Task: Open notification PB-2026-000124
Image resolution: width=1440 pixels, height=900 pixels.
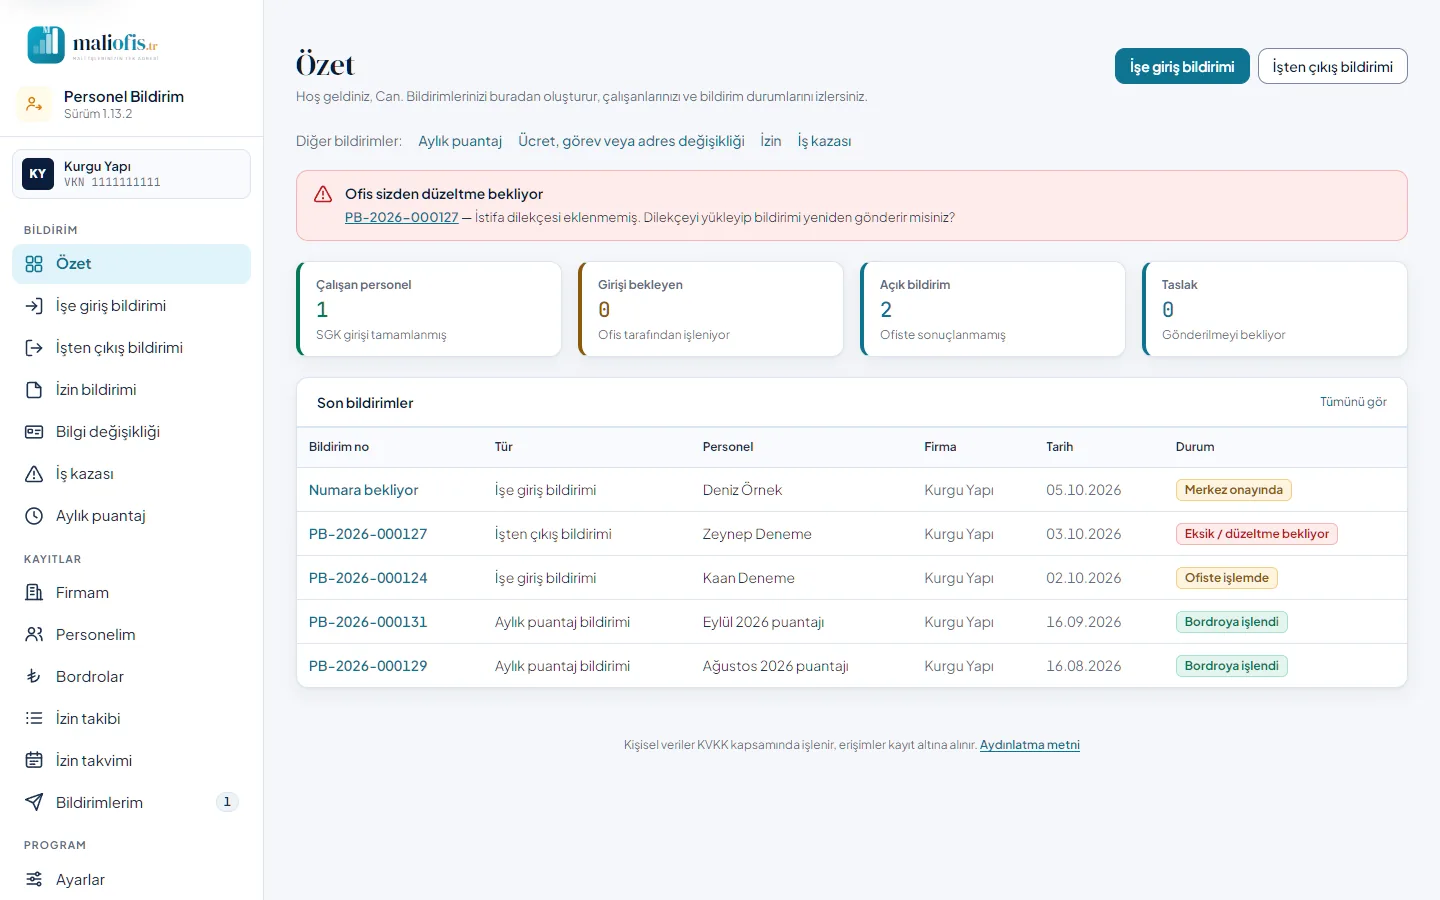Action: tap(368, 578)
